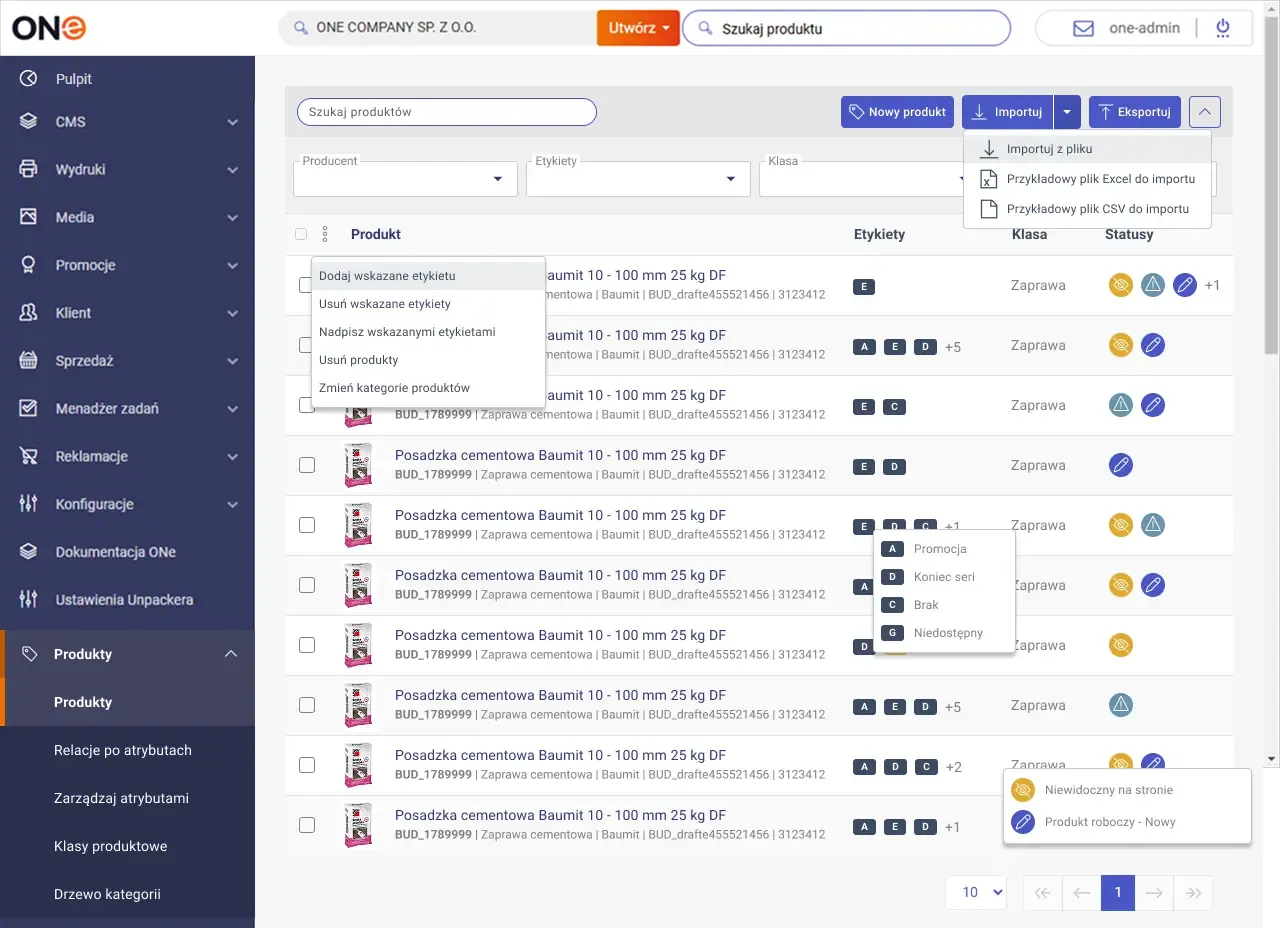
Task: Open the mail envelope icon beside one-admin
Action: click(x=1083, y=29)
